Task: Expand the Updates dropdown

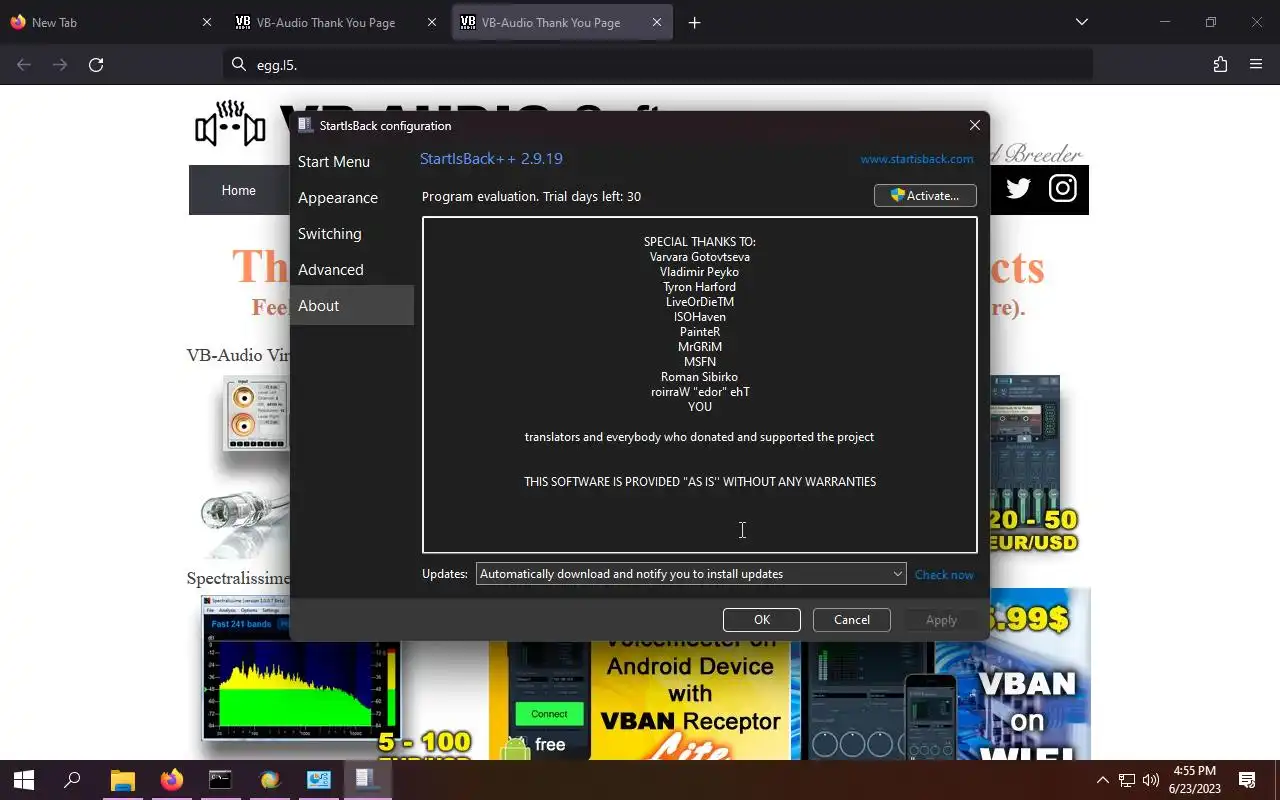Action: [x=691, y=574]
